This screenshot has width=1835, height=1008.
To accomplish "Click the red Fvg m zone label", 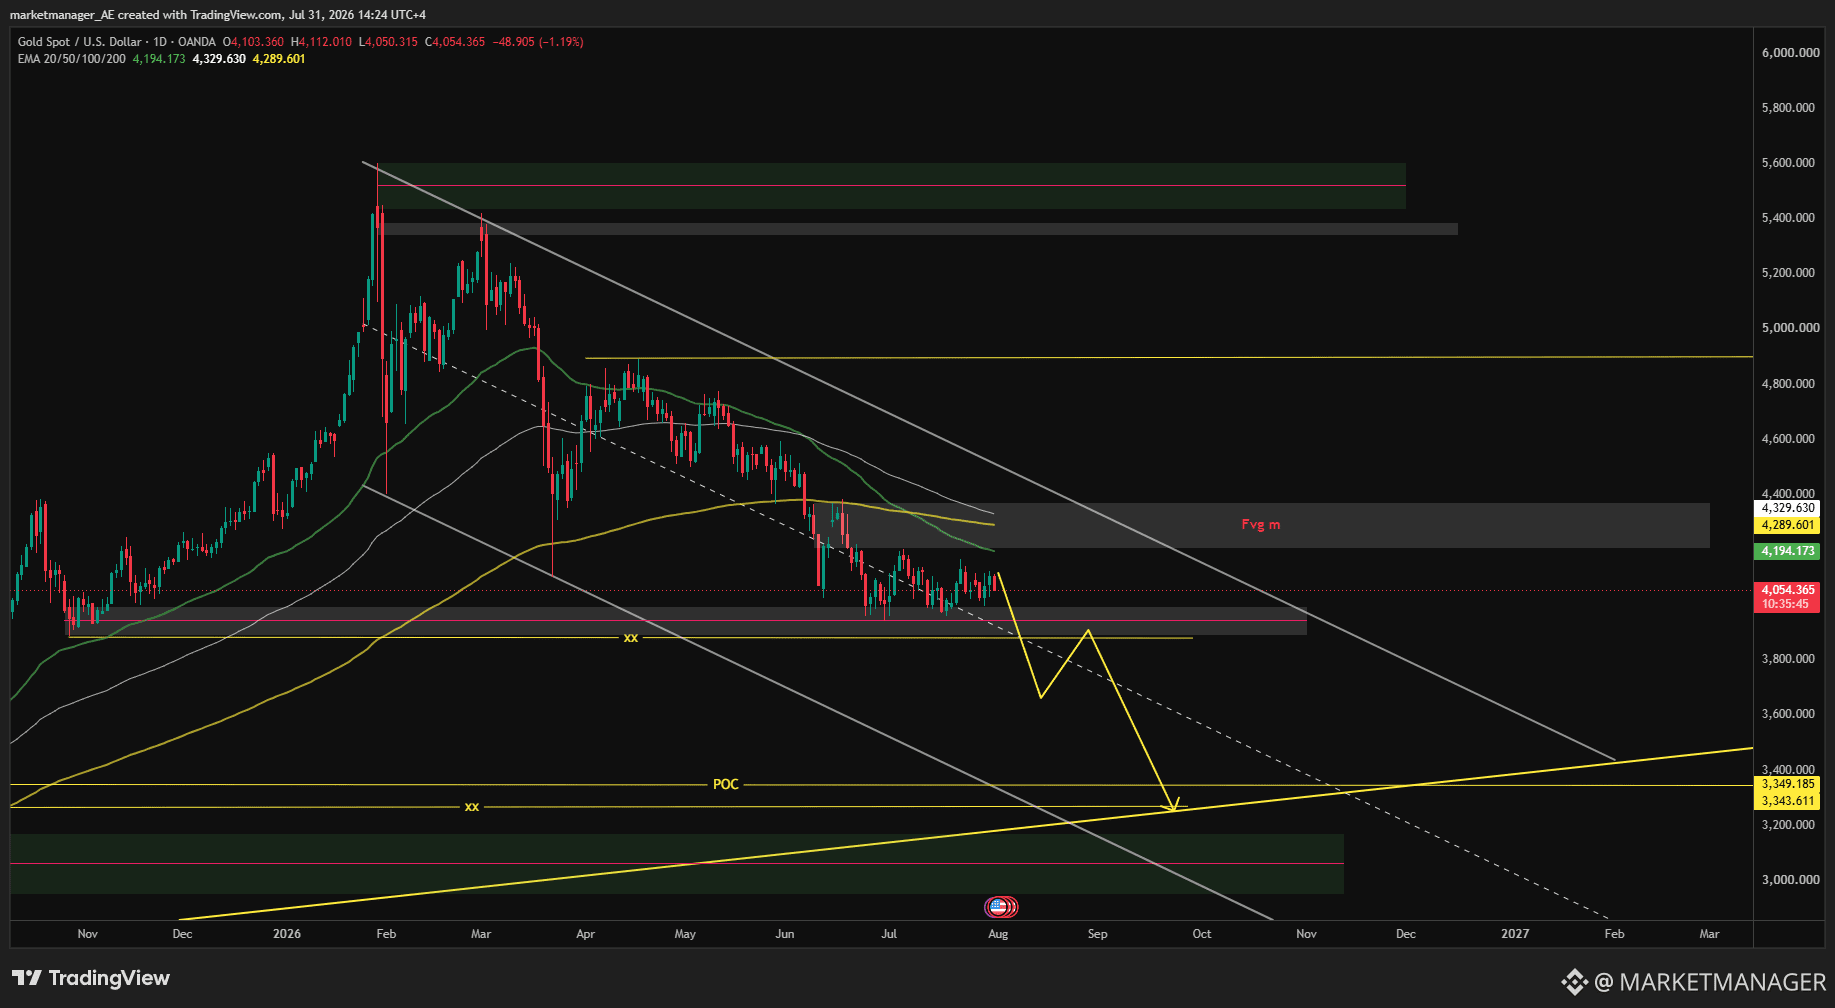I will point(1261,524).
